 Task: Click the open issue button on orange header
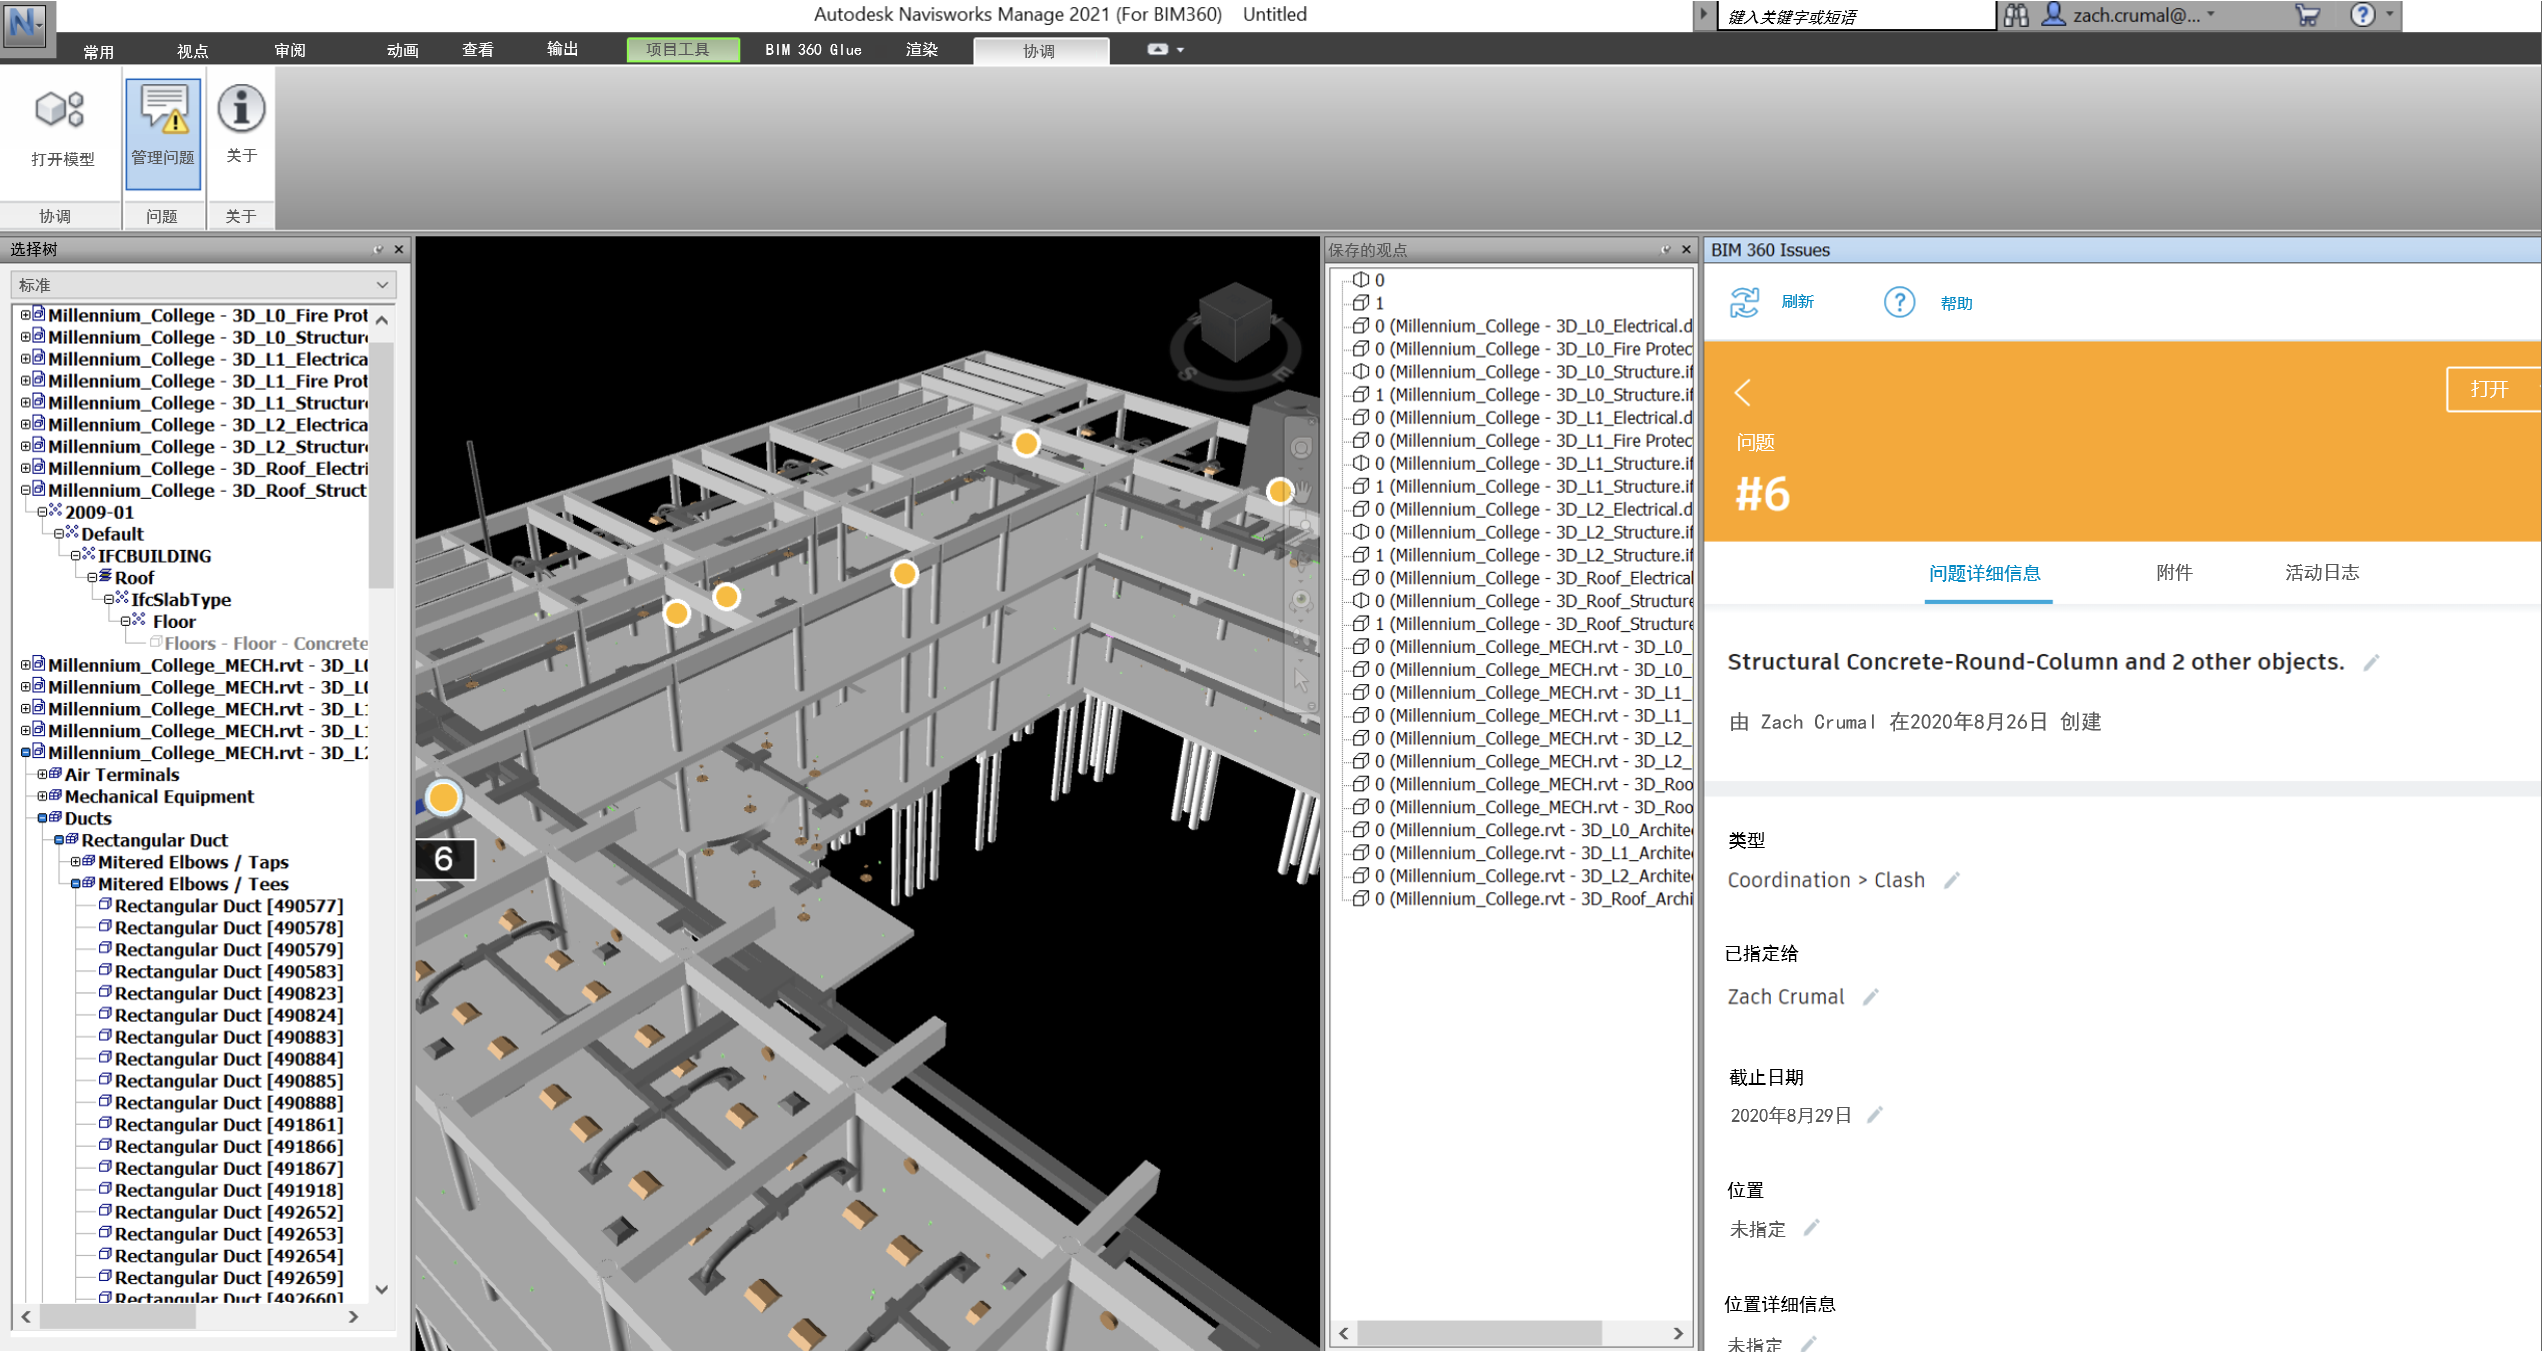coord(2488,389)
